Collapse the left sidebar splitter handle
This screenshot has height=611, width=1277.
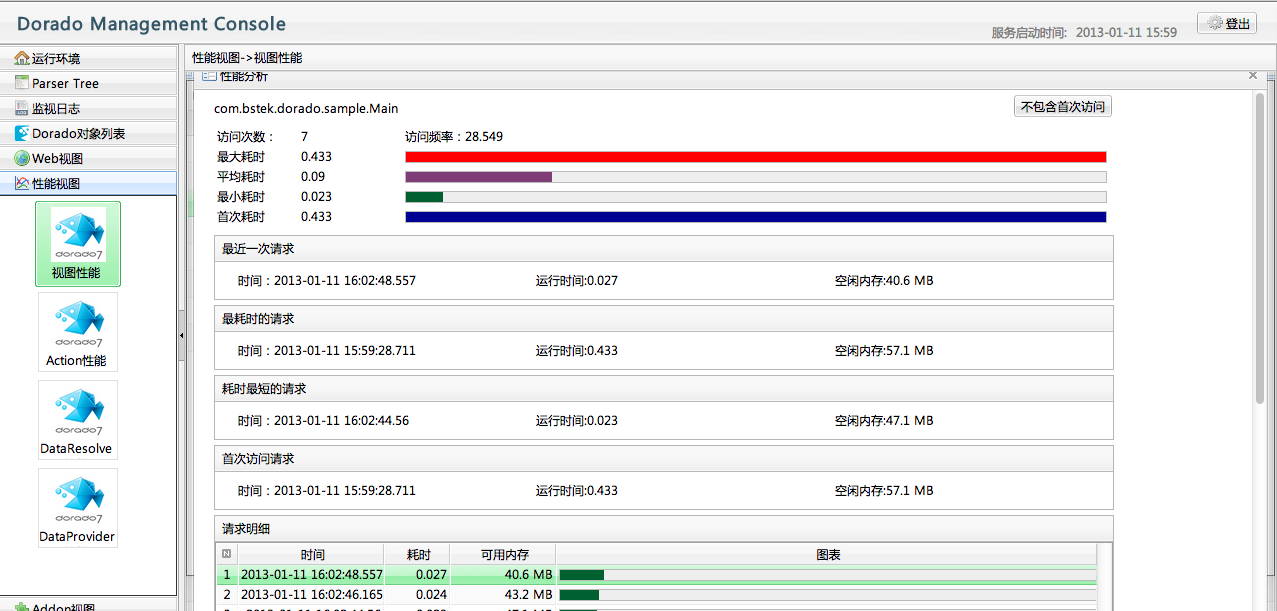tap(181, 336)
